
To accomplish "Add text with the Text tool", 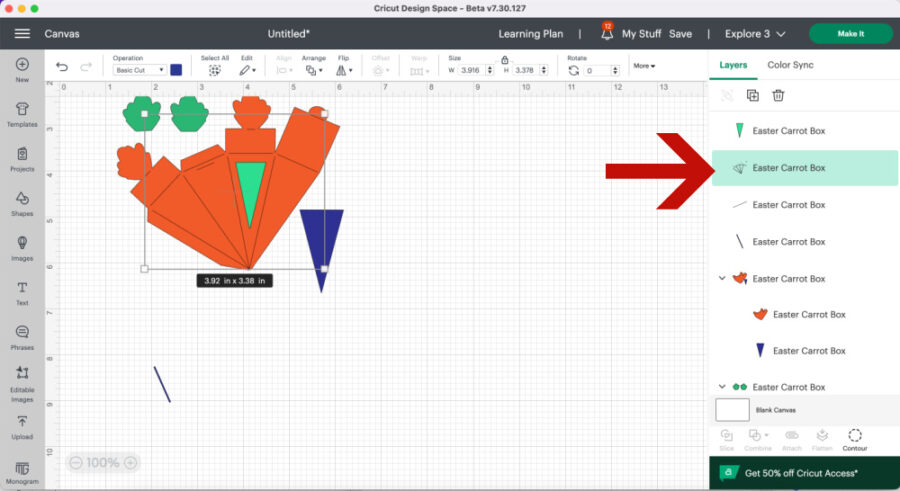I will 22,291.
